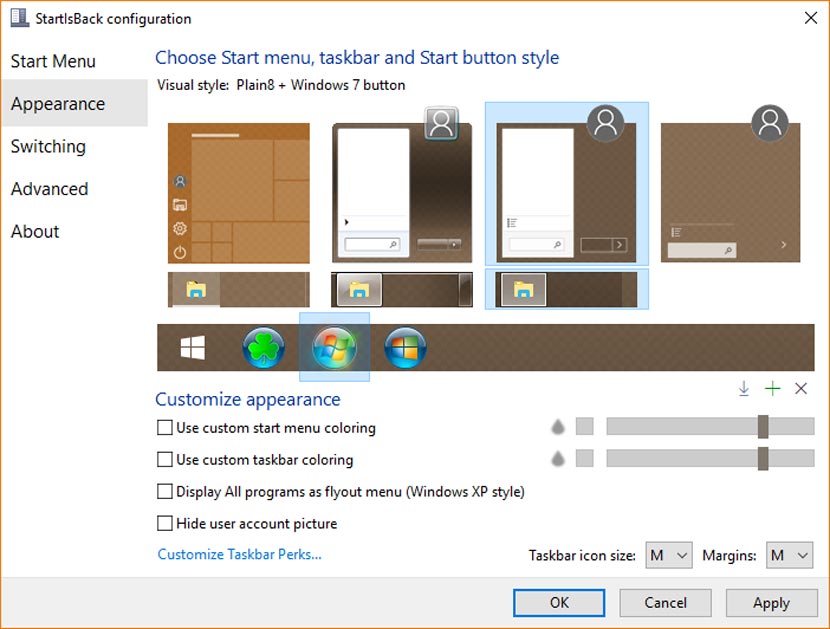Open Customize Taskbar Perks link
This screenshot has width=830, height=629.
(x=239, y=554)
